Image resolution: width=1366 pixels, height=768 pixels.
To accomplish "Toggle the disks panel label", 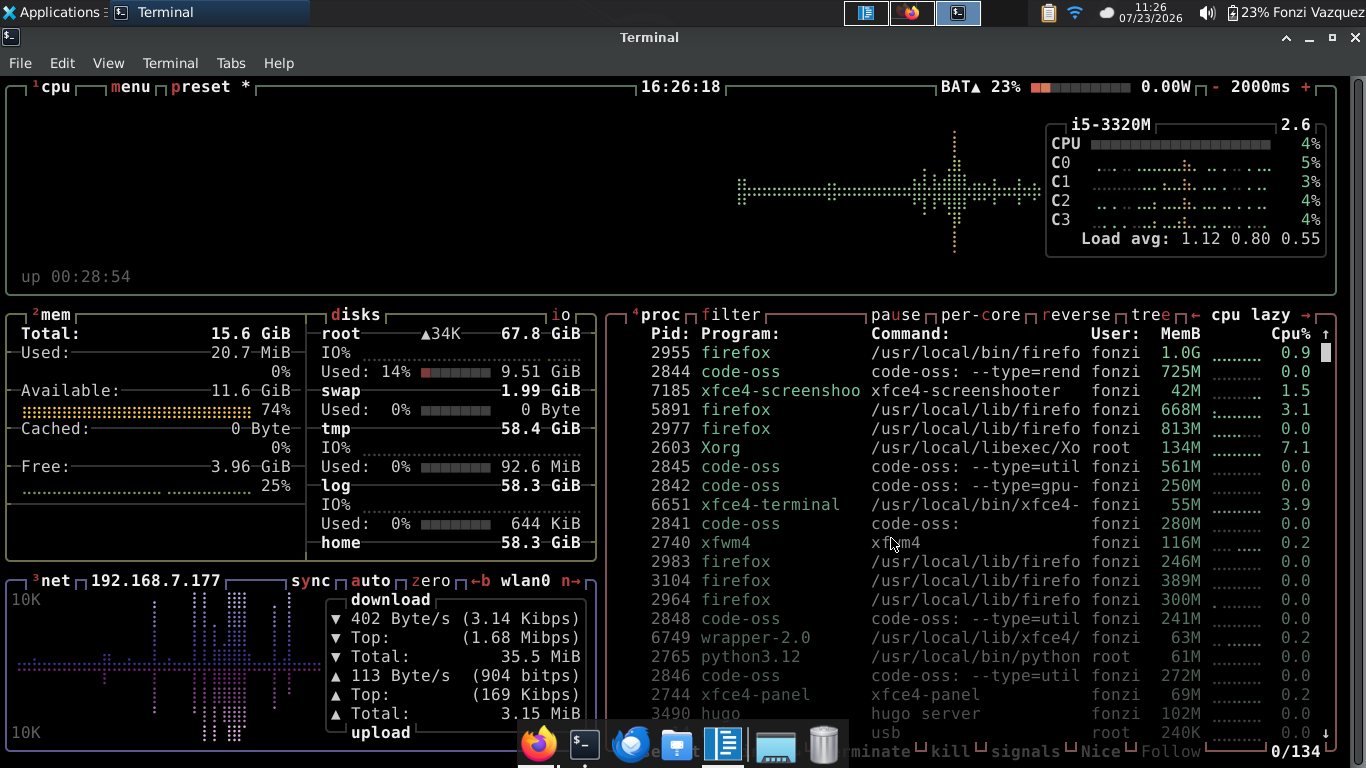I will click(356, 315).
